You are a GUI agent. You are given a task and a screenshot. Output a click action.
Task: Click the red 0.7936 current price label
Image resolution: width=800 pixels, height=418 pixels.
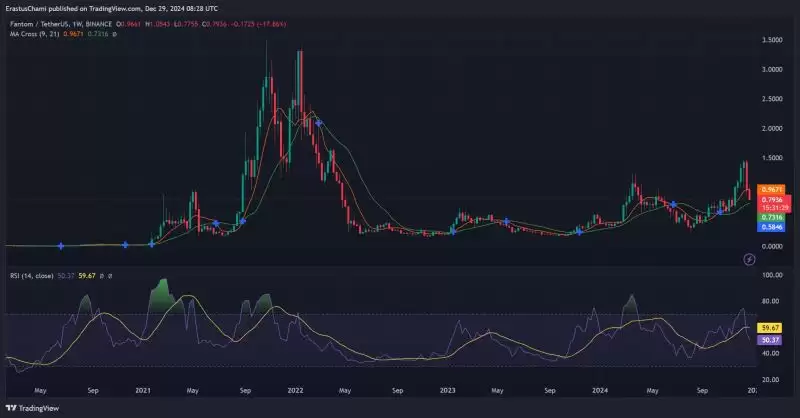coord(771,199)
